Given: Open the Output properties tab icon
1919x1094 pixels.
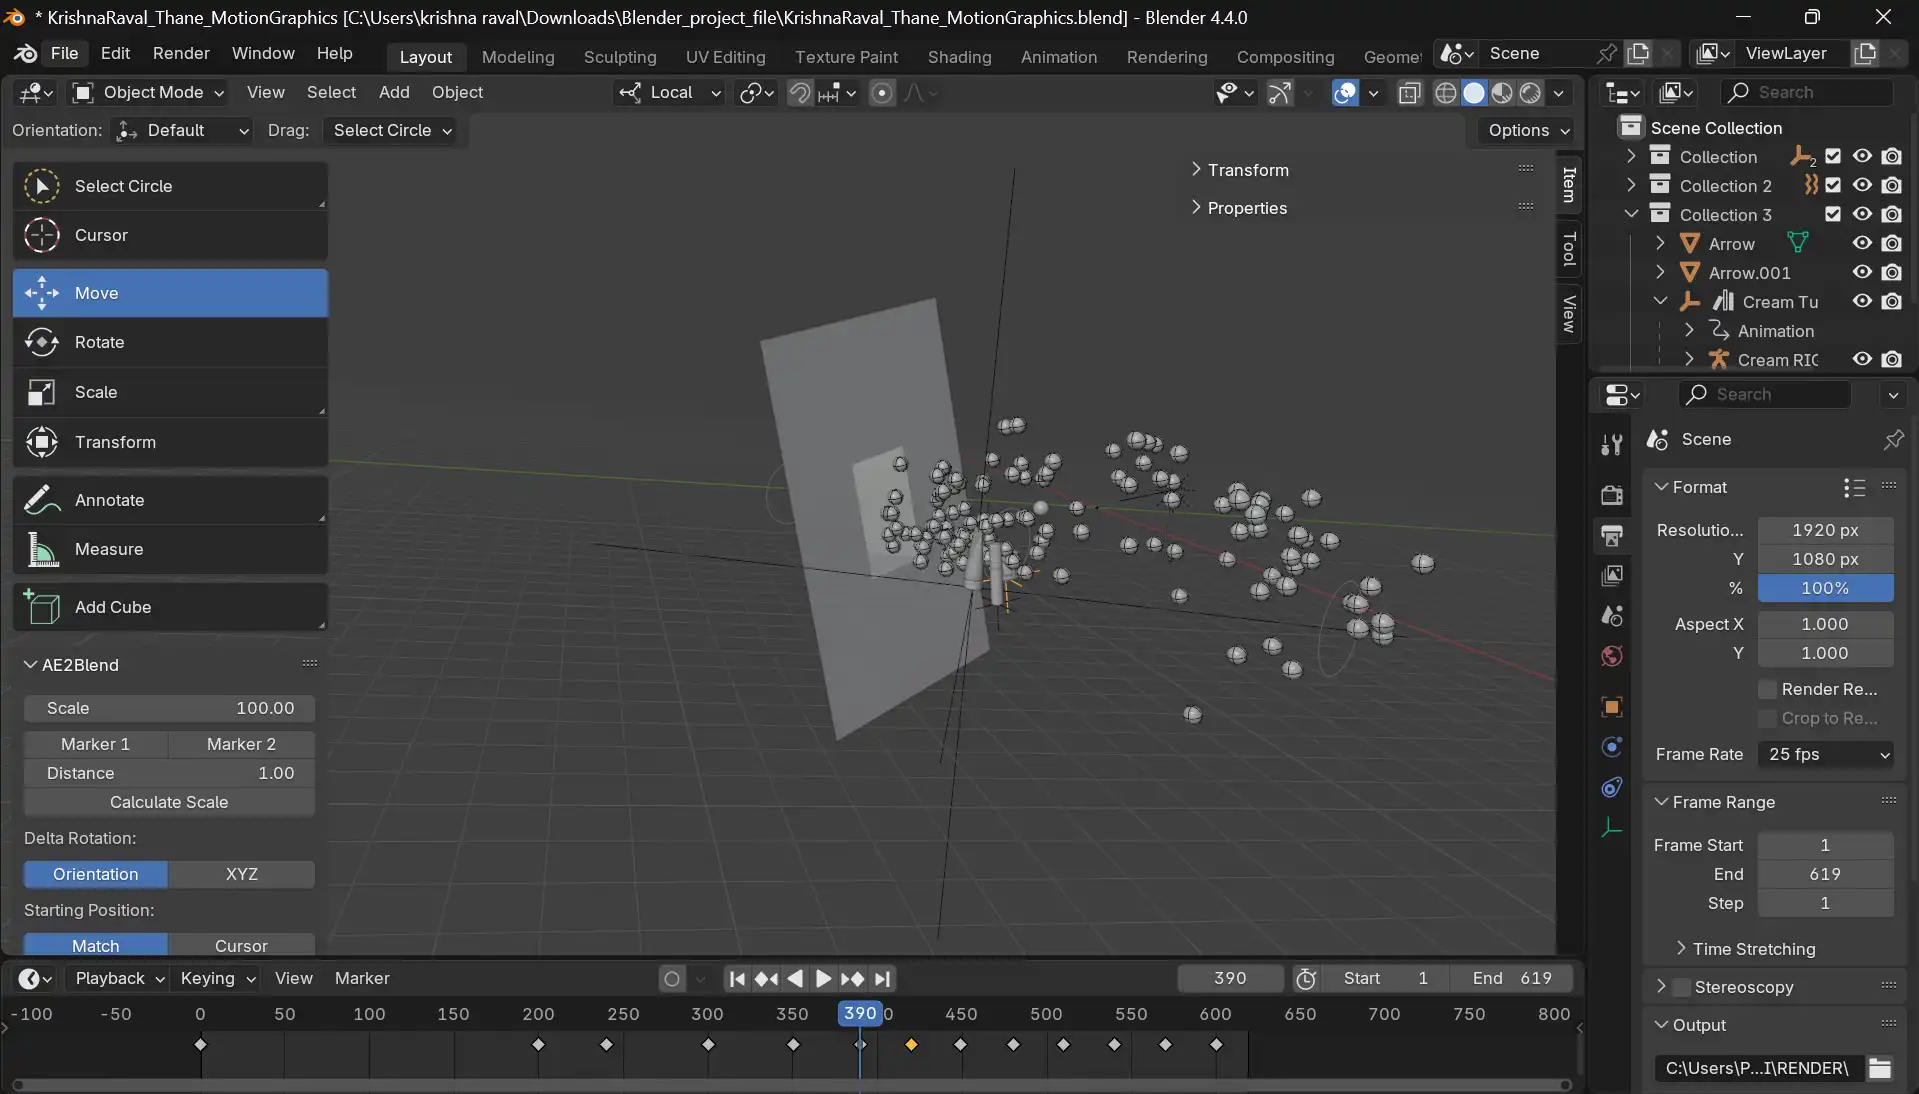Looking at the screenshot, I should (x=1611, y=535).
